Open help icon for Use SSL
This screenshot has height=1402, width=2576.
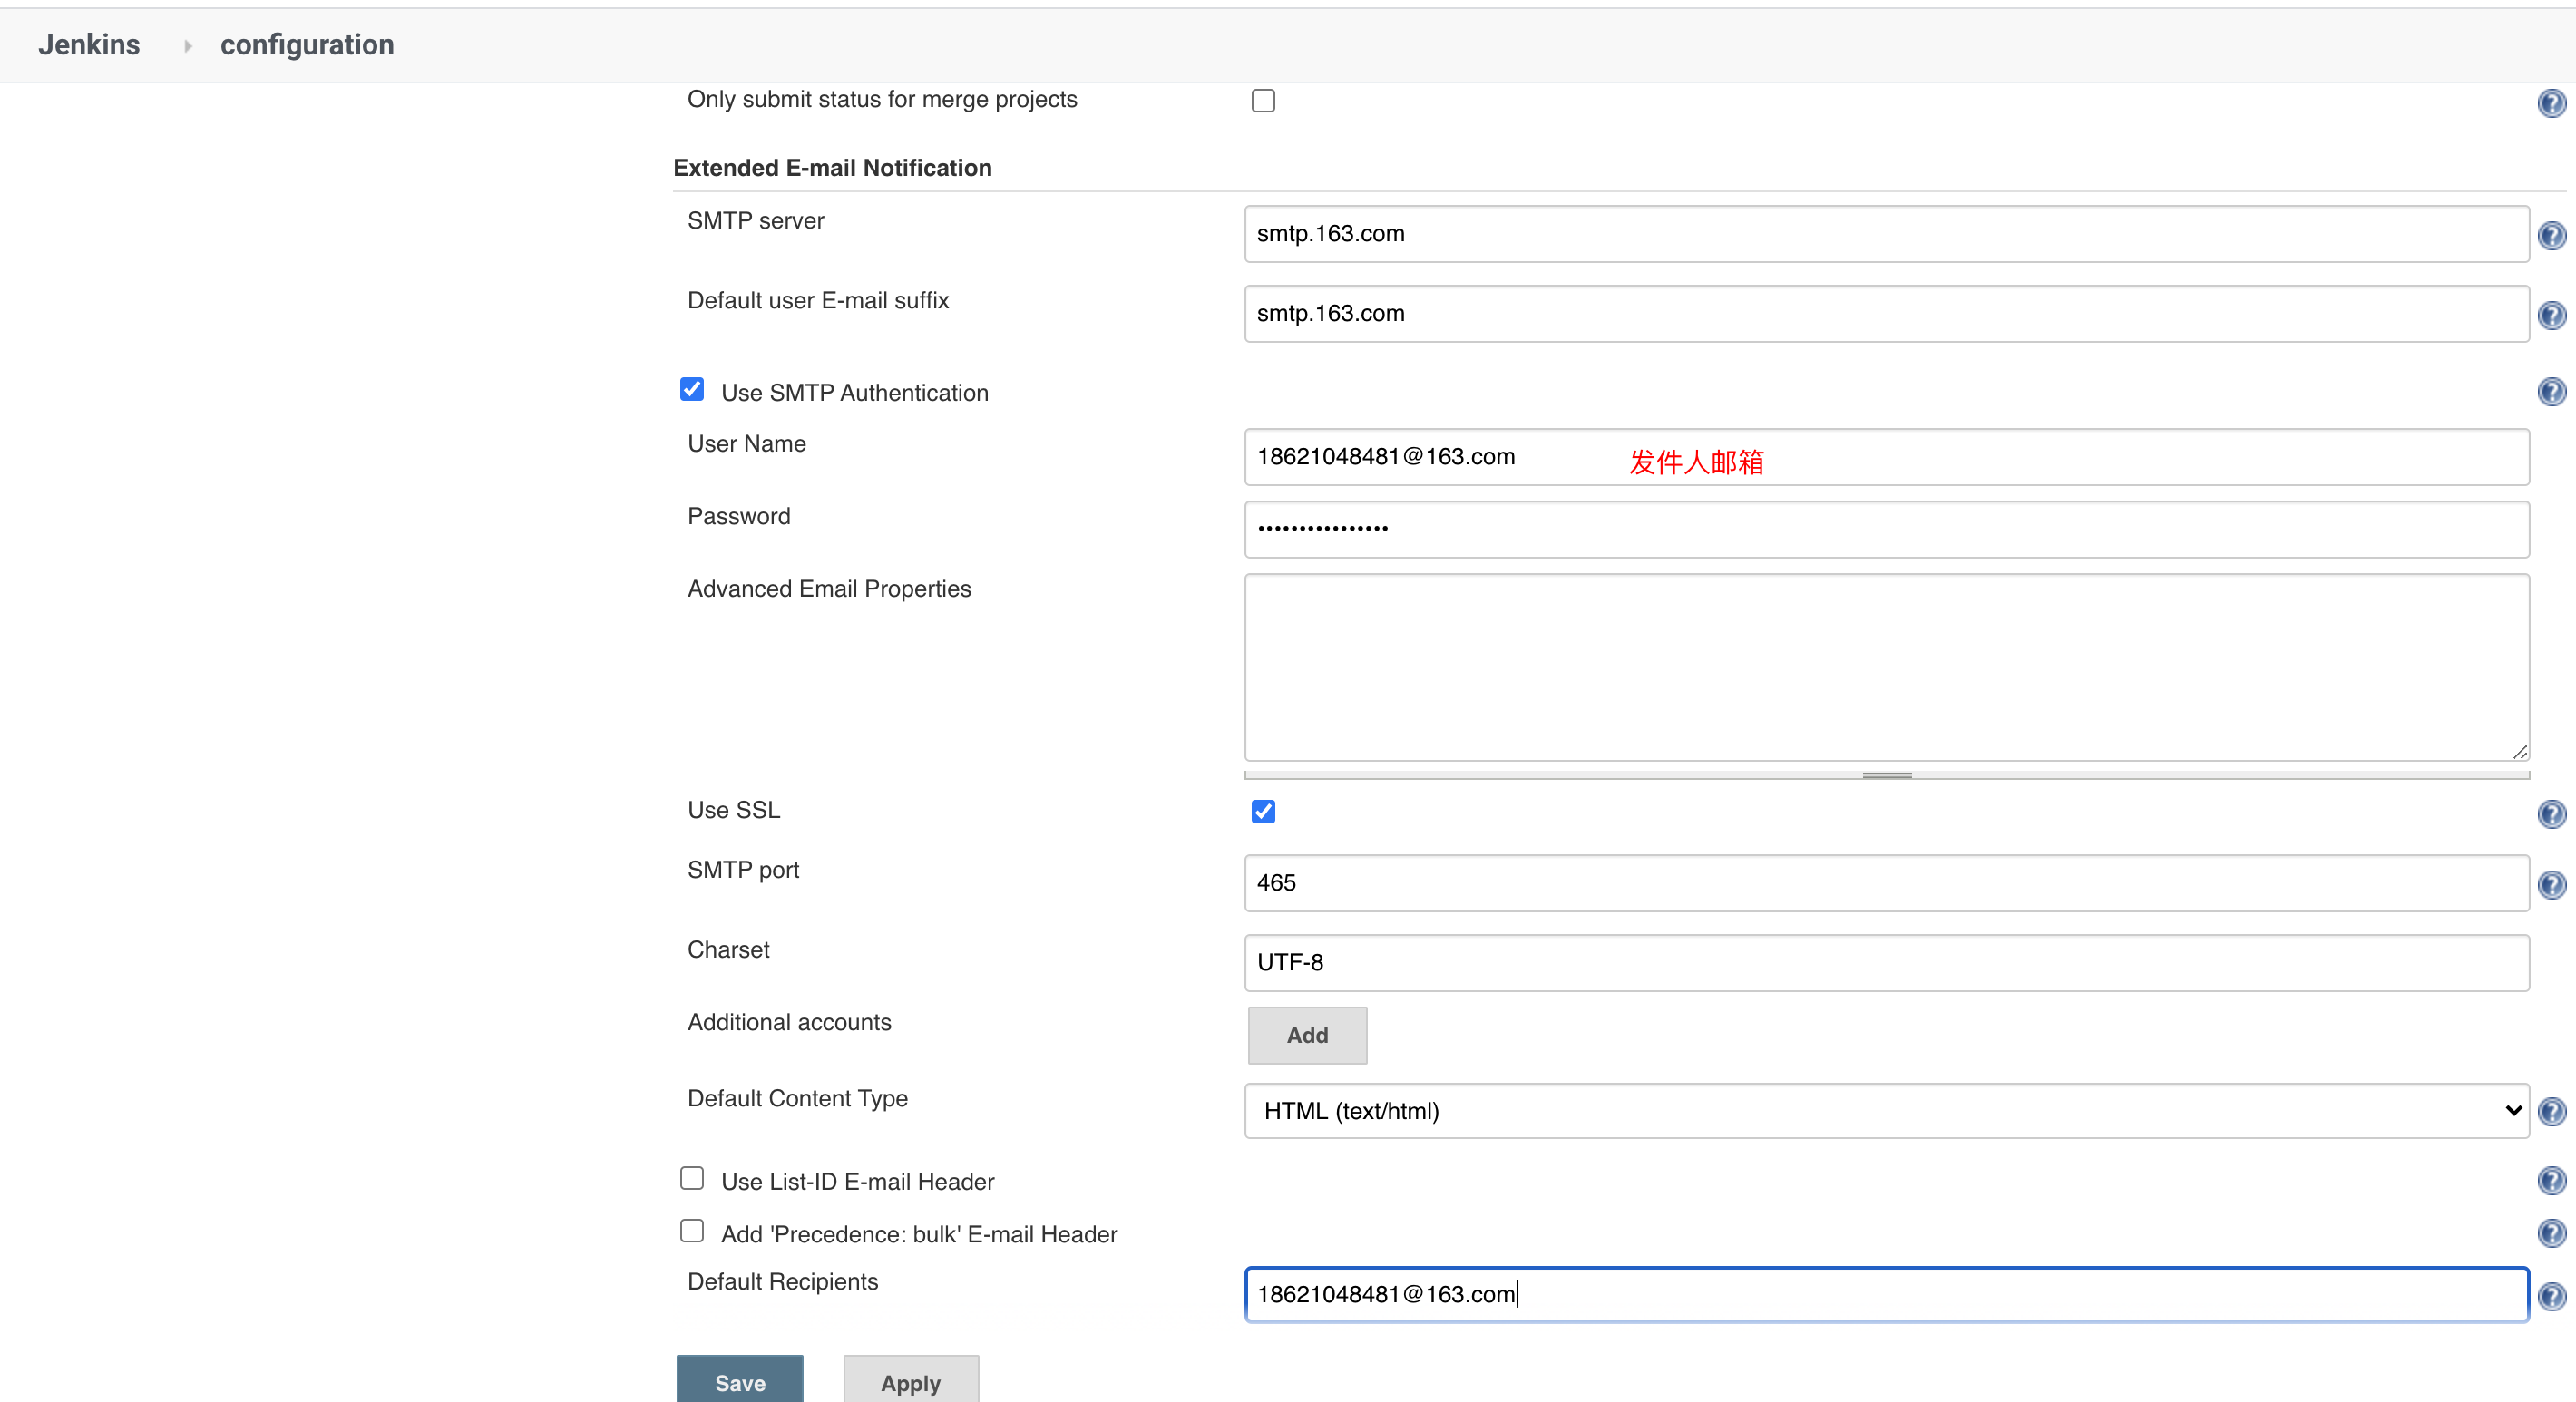[x=2551, y=814]
